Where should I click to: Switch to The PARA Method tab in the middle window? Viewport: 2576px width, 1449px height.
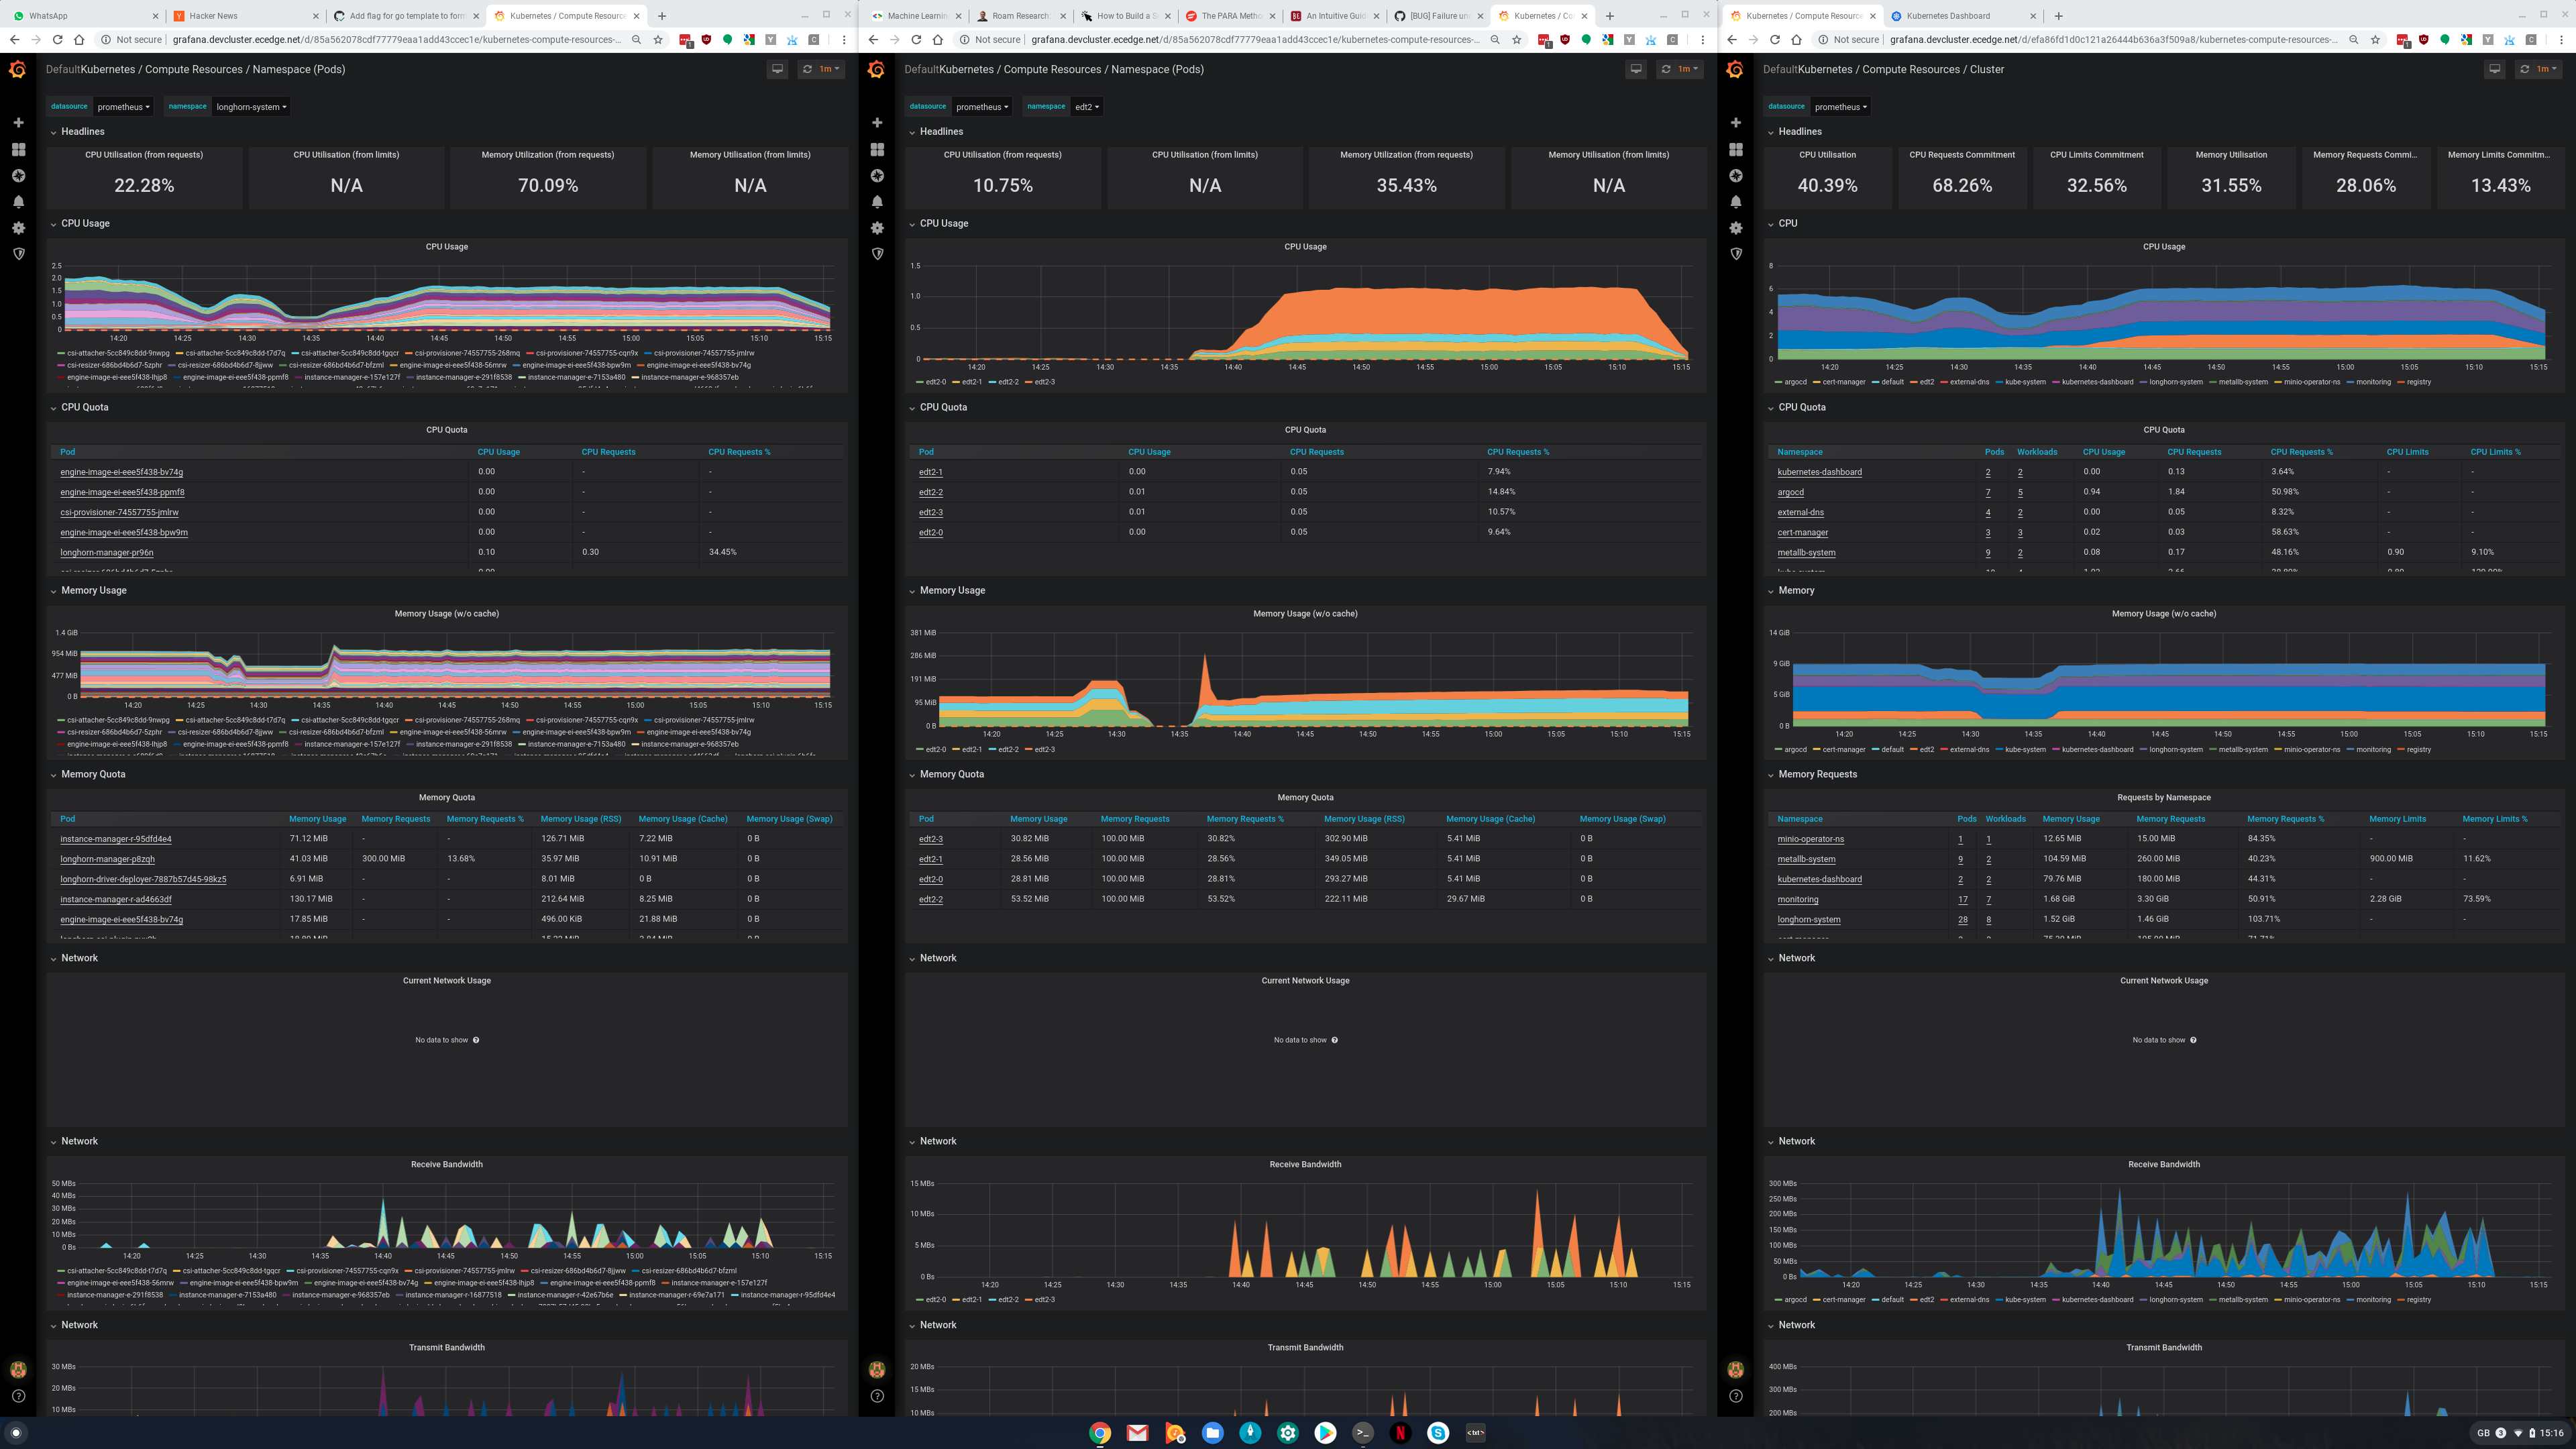1230,16
